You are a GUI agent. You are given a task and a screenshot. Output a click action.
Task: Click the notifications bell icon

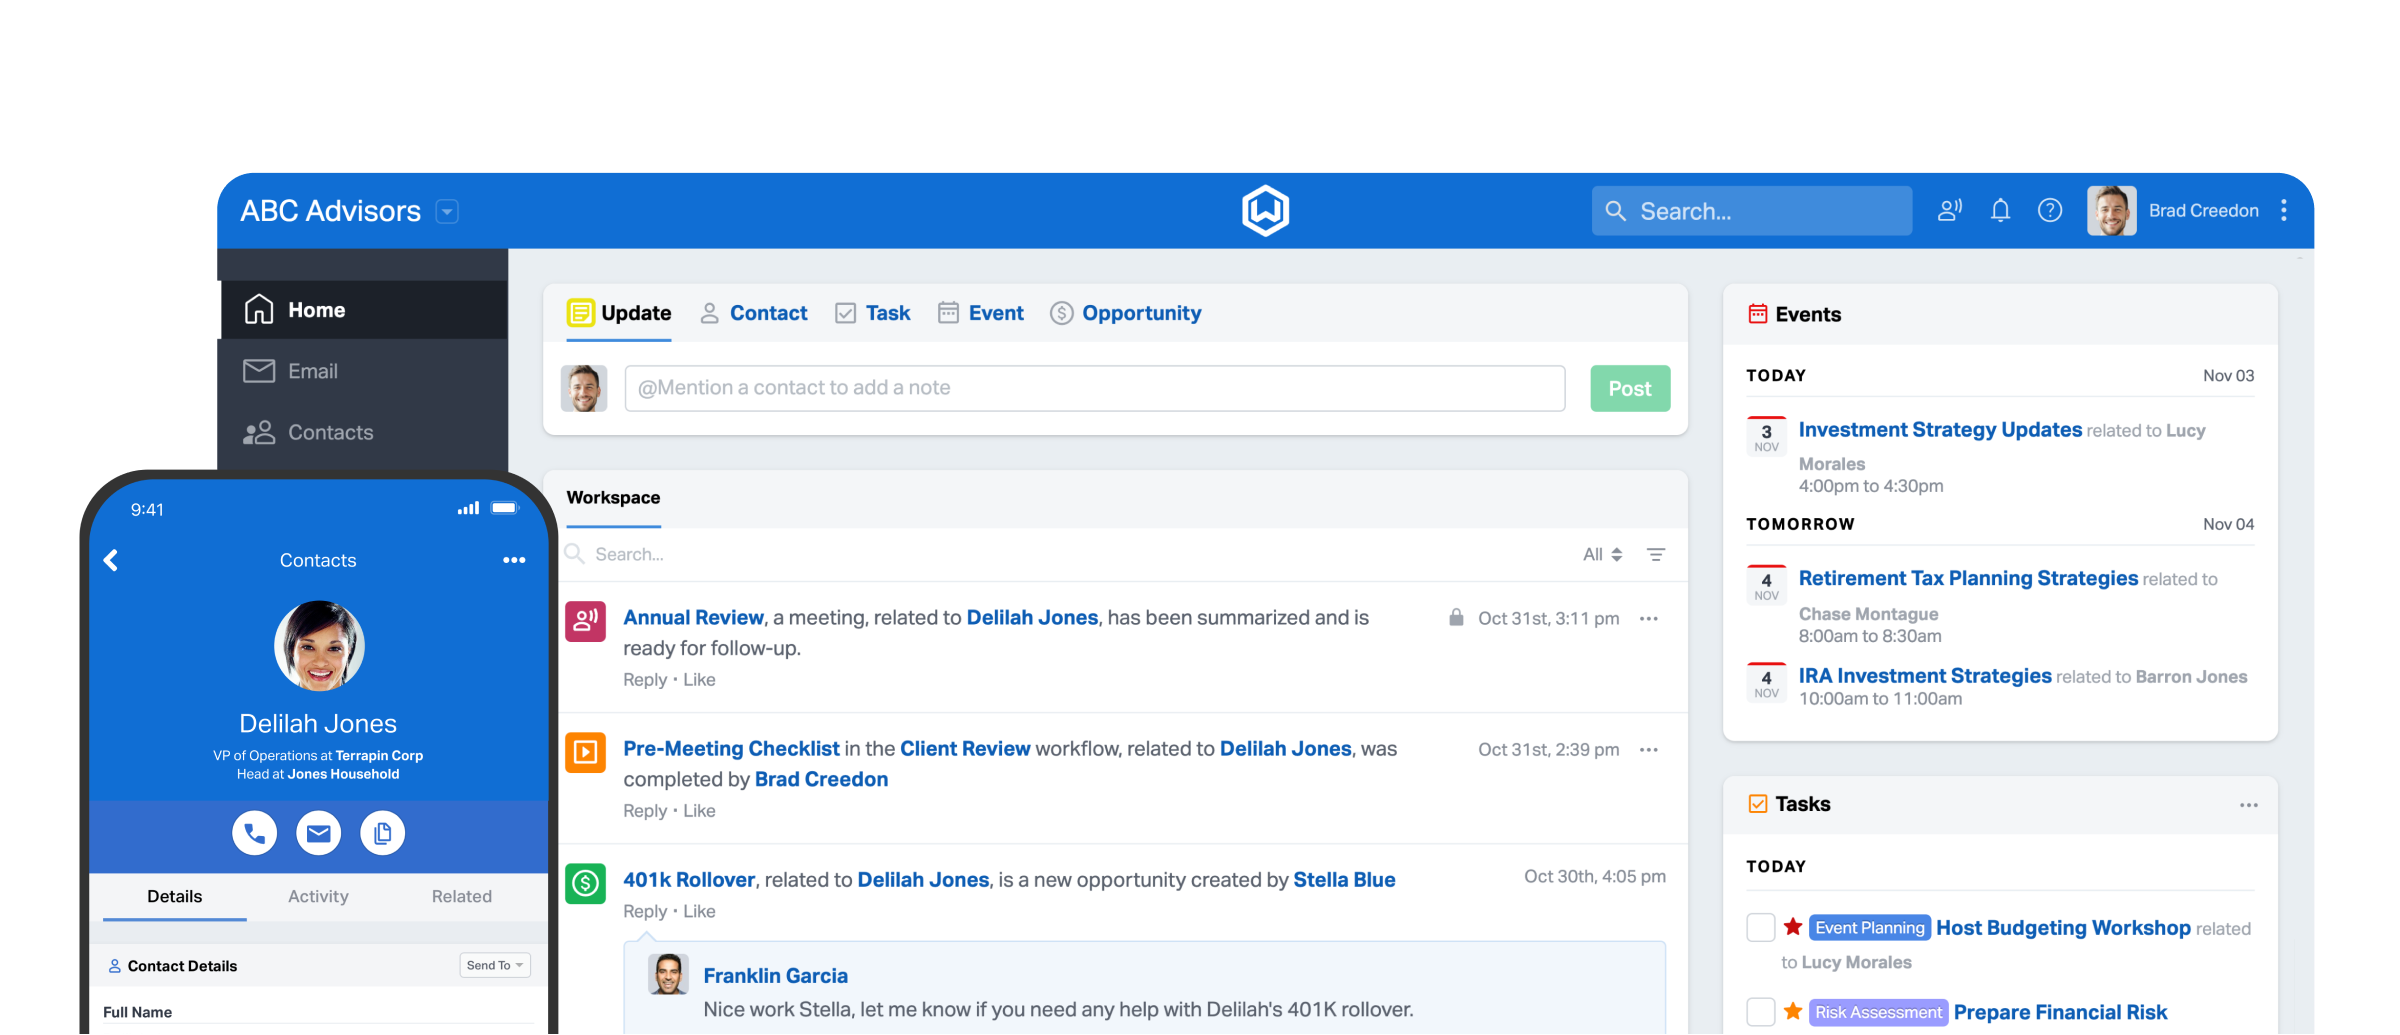pyautogui.click(x=2000, y=211)
